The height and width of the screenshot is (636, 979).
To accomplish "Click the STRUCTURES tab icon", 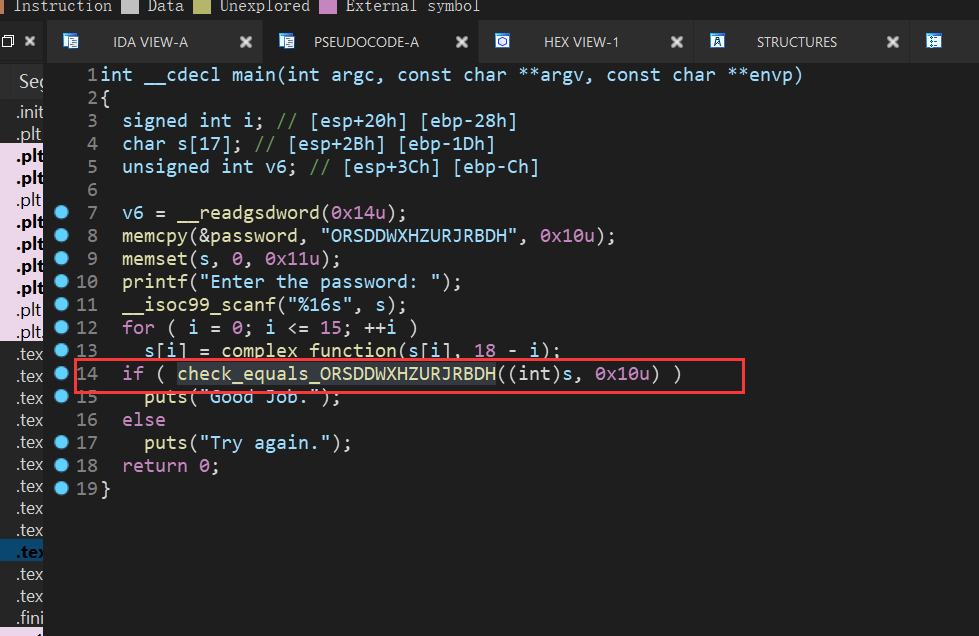I will coord(717,41).
